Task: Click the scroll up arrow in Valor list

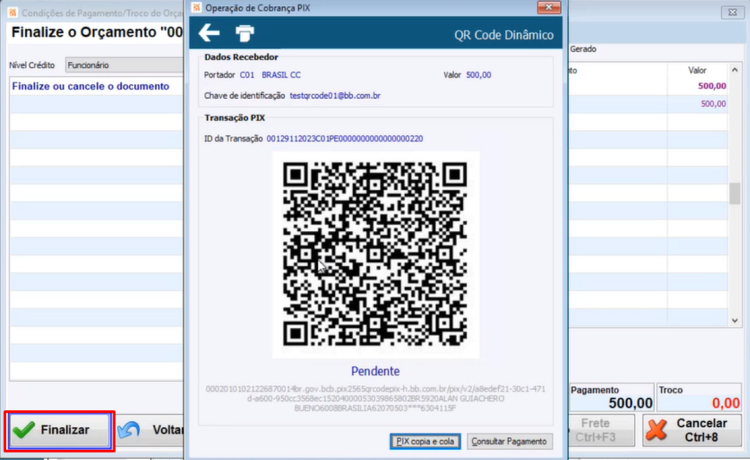Action: 735,70
